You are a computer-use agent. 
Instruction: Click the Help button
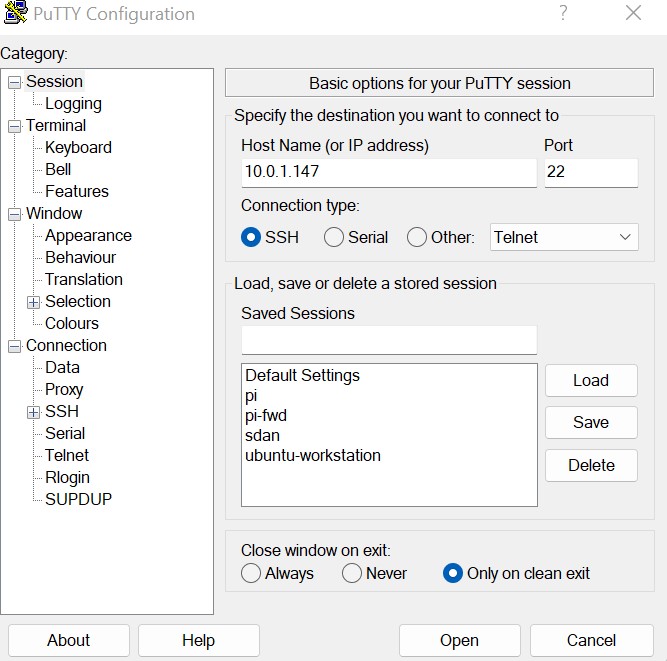(199, 640)
